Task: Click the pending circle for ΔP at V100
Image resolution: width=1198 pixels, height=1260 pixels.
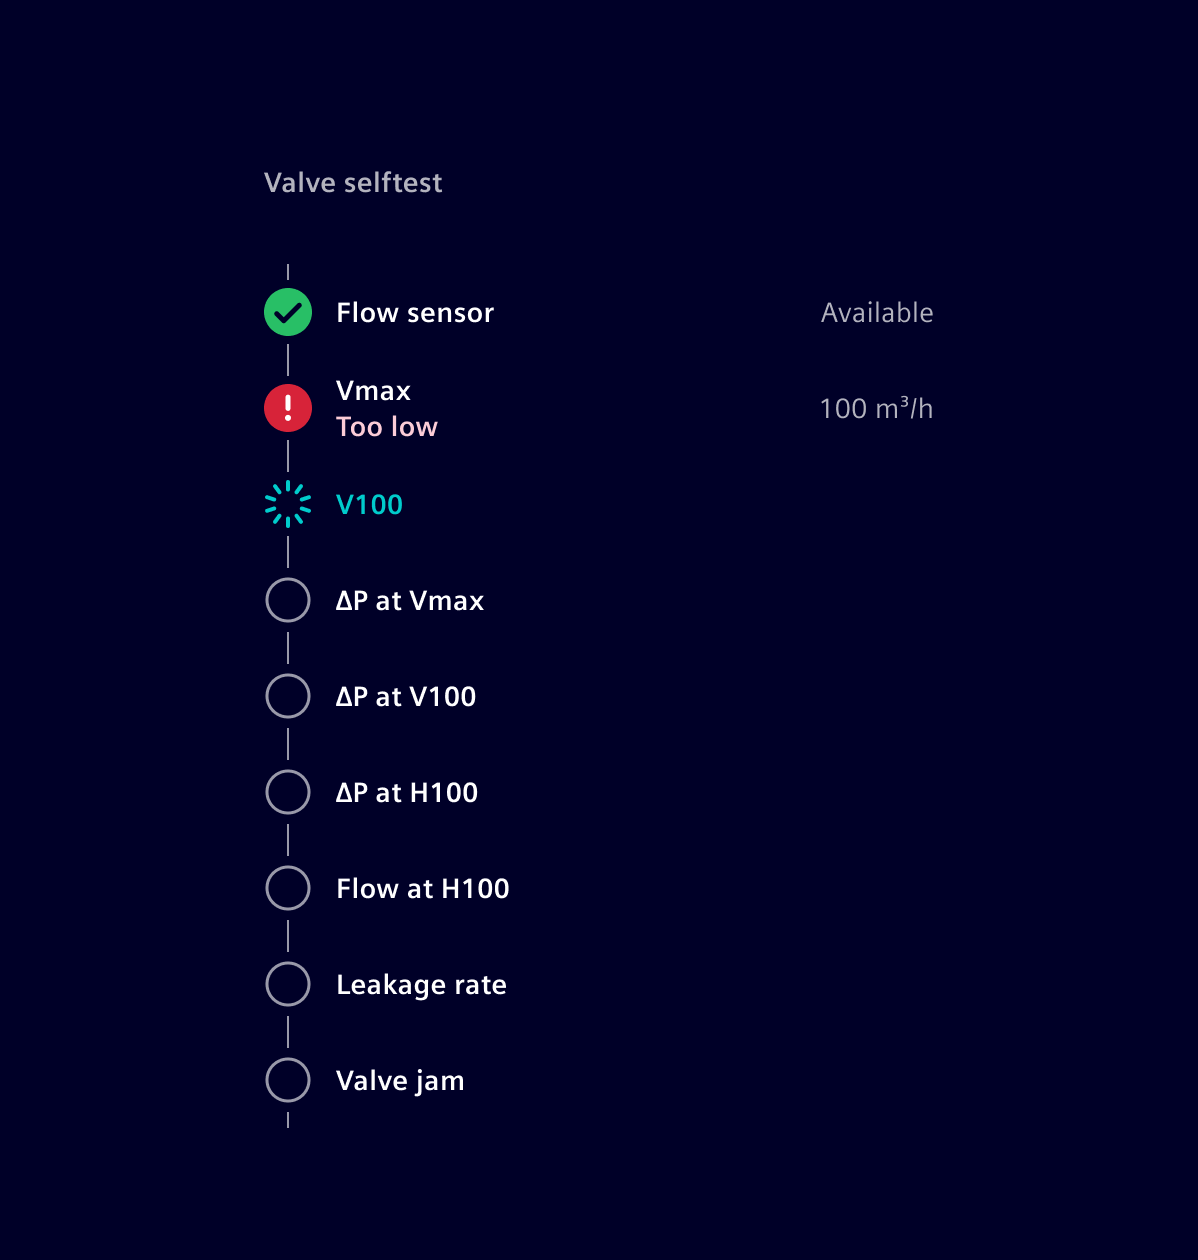Action: click(288, 696)
